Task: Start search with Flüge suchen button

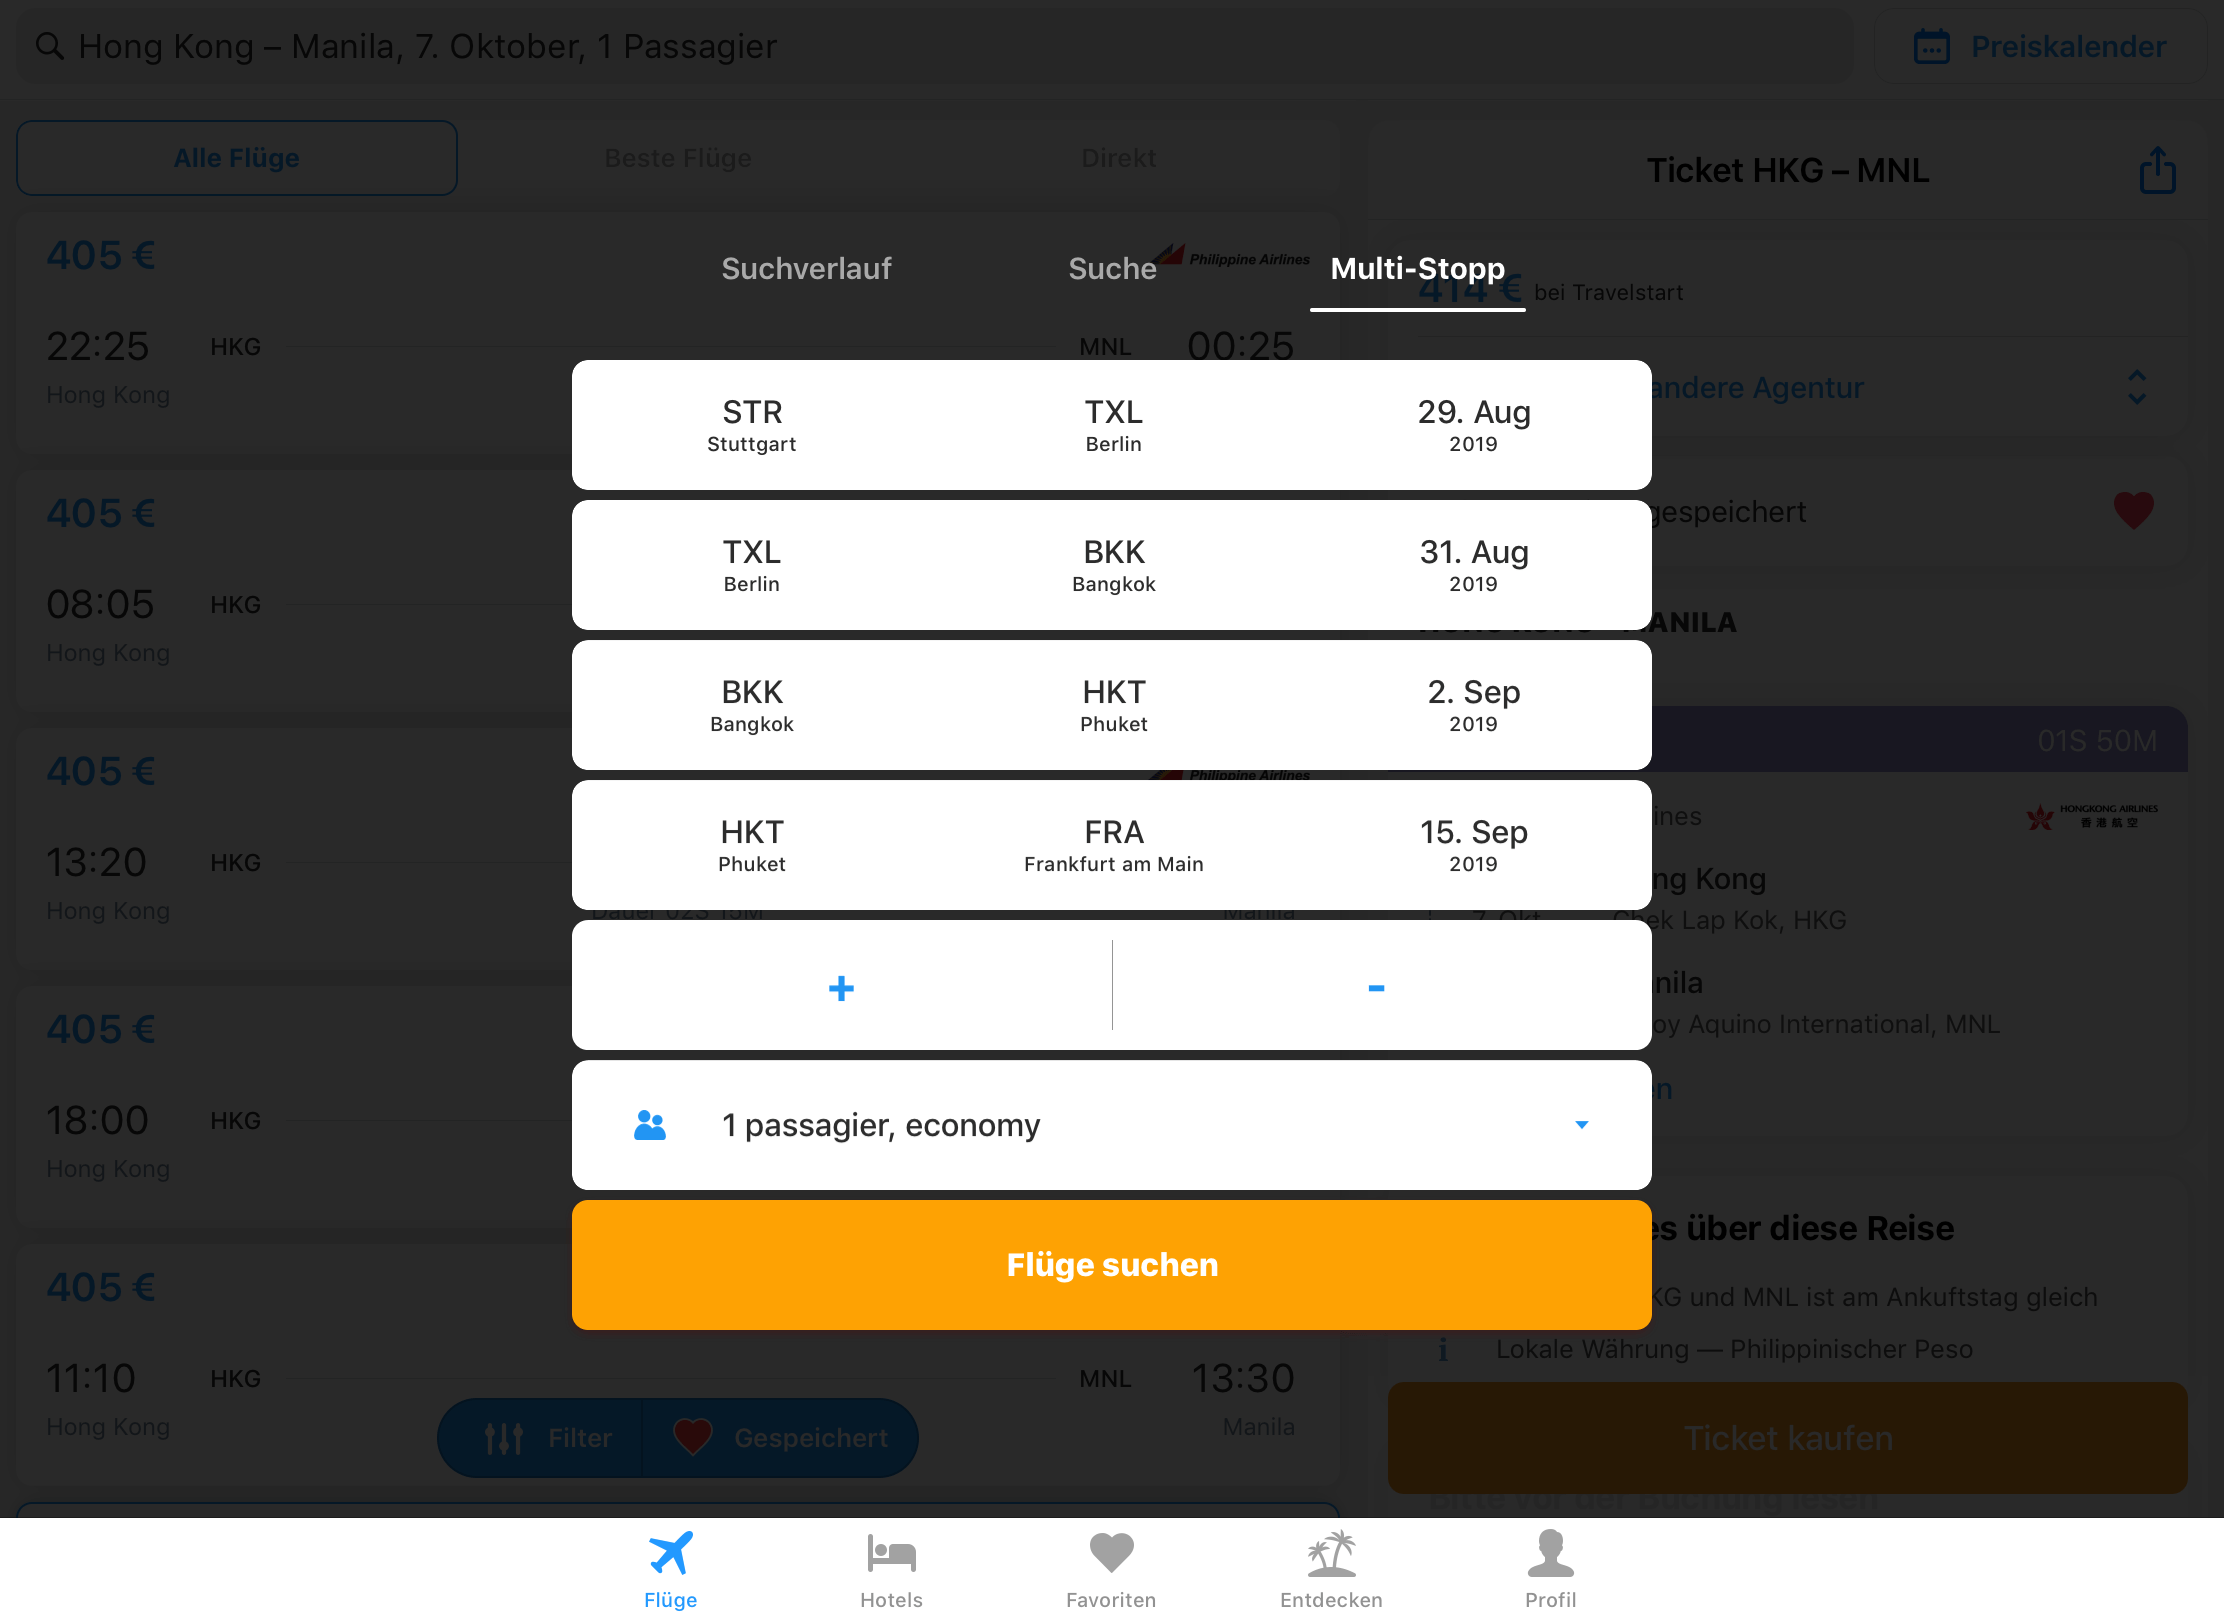Action: pyautogui.click(x=1111, y=1265)
